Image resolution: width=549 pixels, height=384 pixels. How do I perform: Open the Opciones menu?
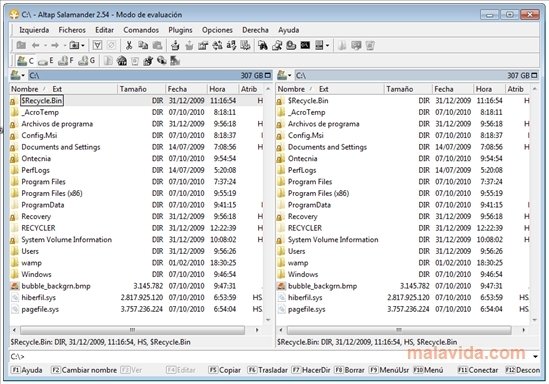[x=217, y=30]
